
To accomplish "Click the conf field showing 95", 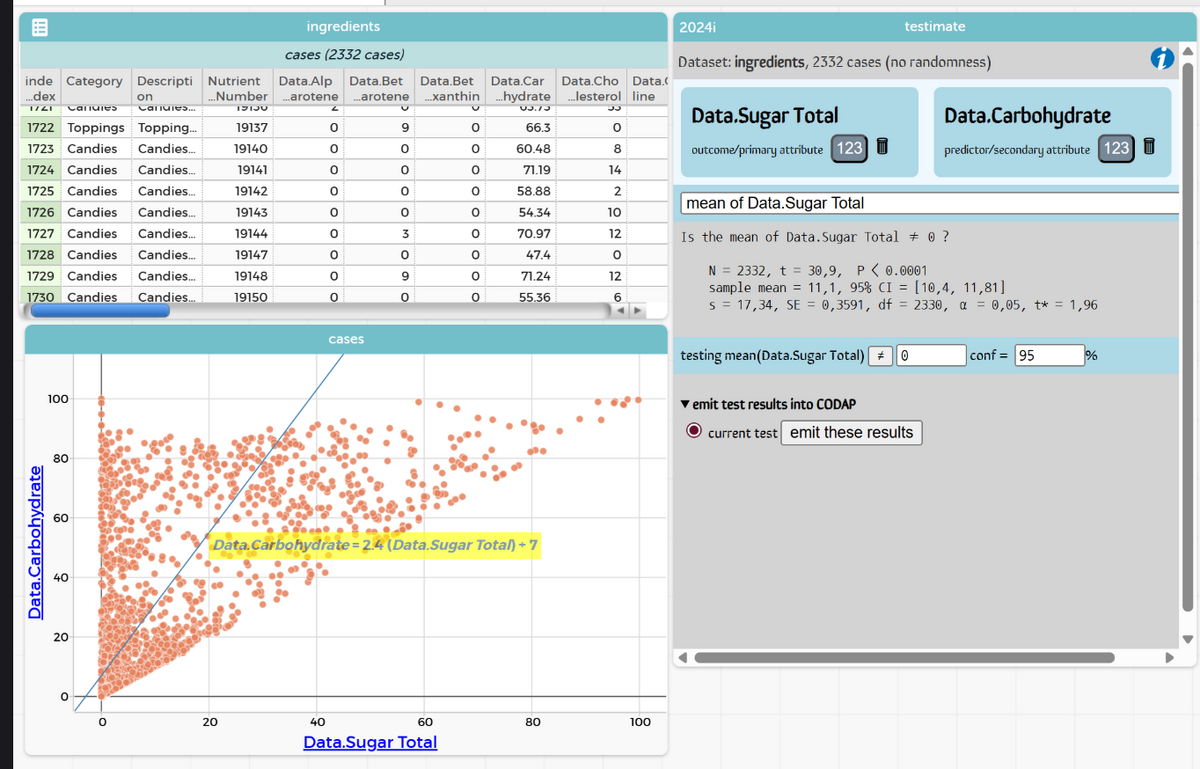I will tap(1048, 356).
